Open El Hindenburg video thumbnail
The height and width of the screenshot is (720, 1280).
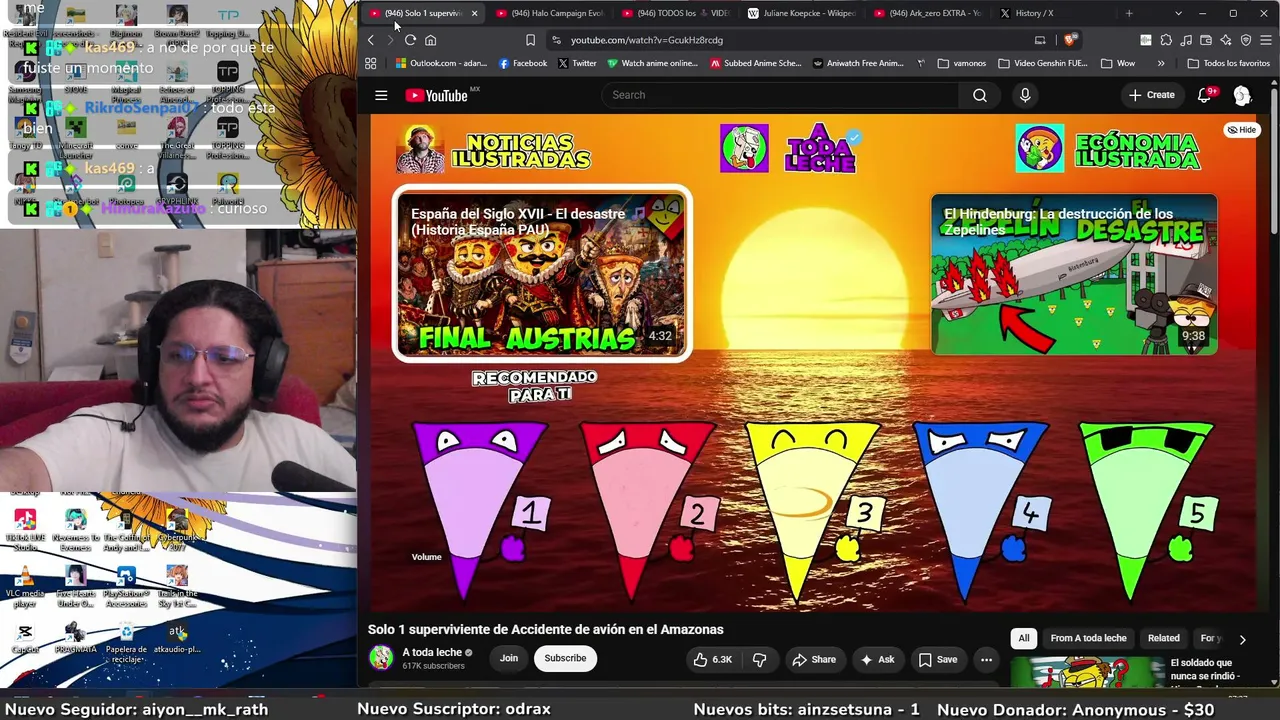pyautogui.click(x=1074, y=274)
